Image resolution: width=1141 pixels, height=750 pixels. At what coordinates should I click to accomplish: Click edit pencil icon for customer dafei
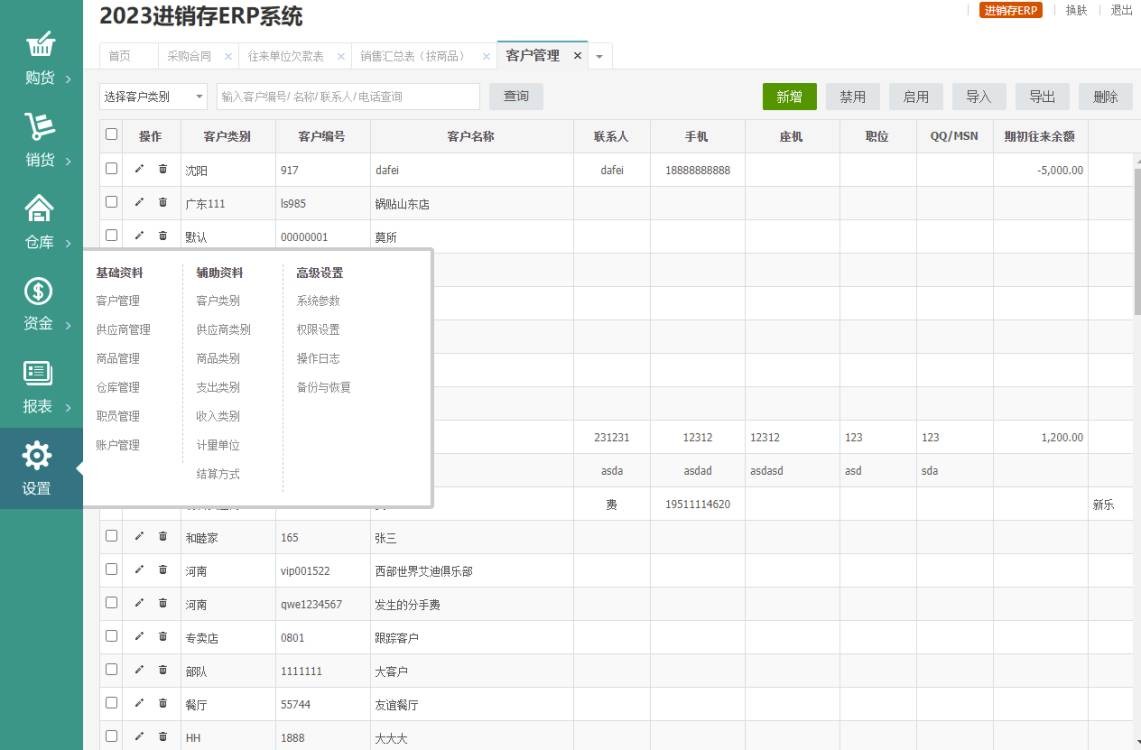[x=140, y=169]
